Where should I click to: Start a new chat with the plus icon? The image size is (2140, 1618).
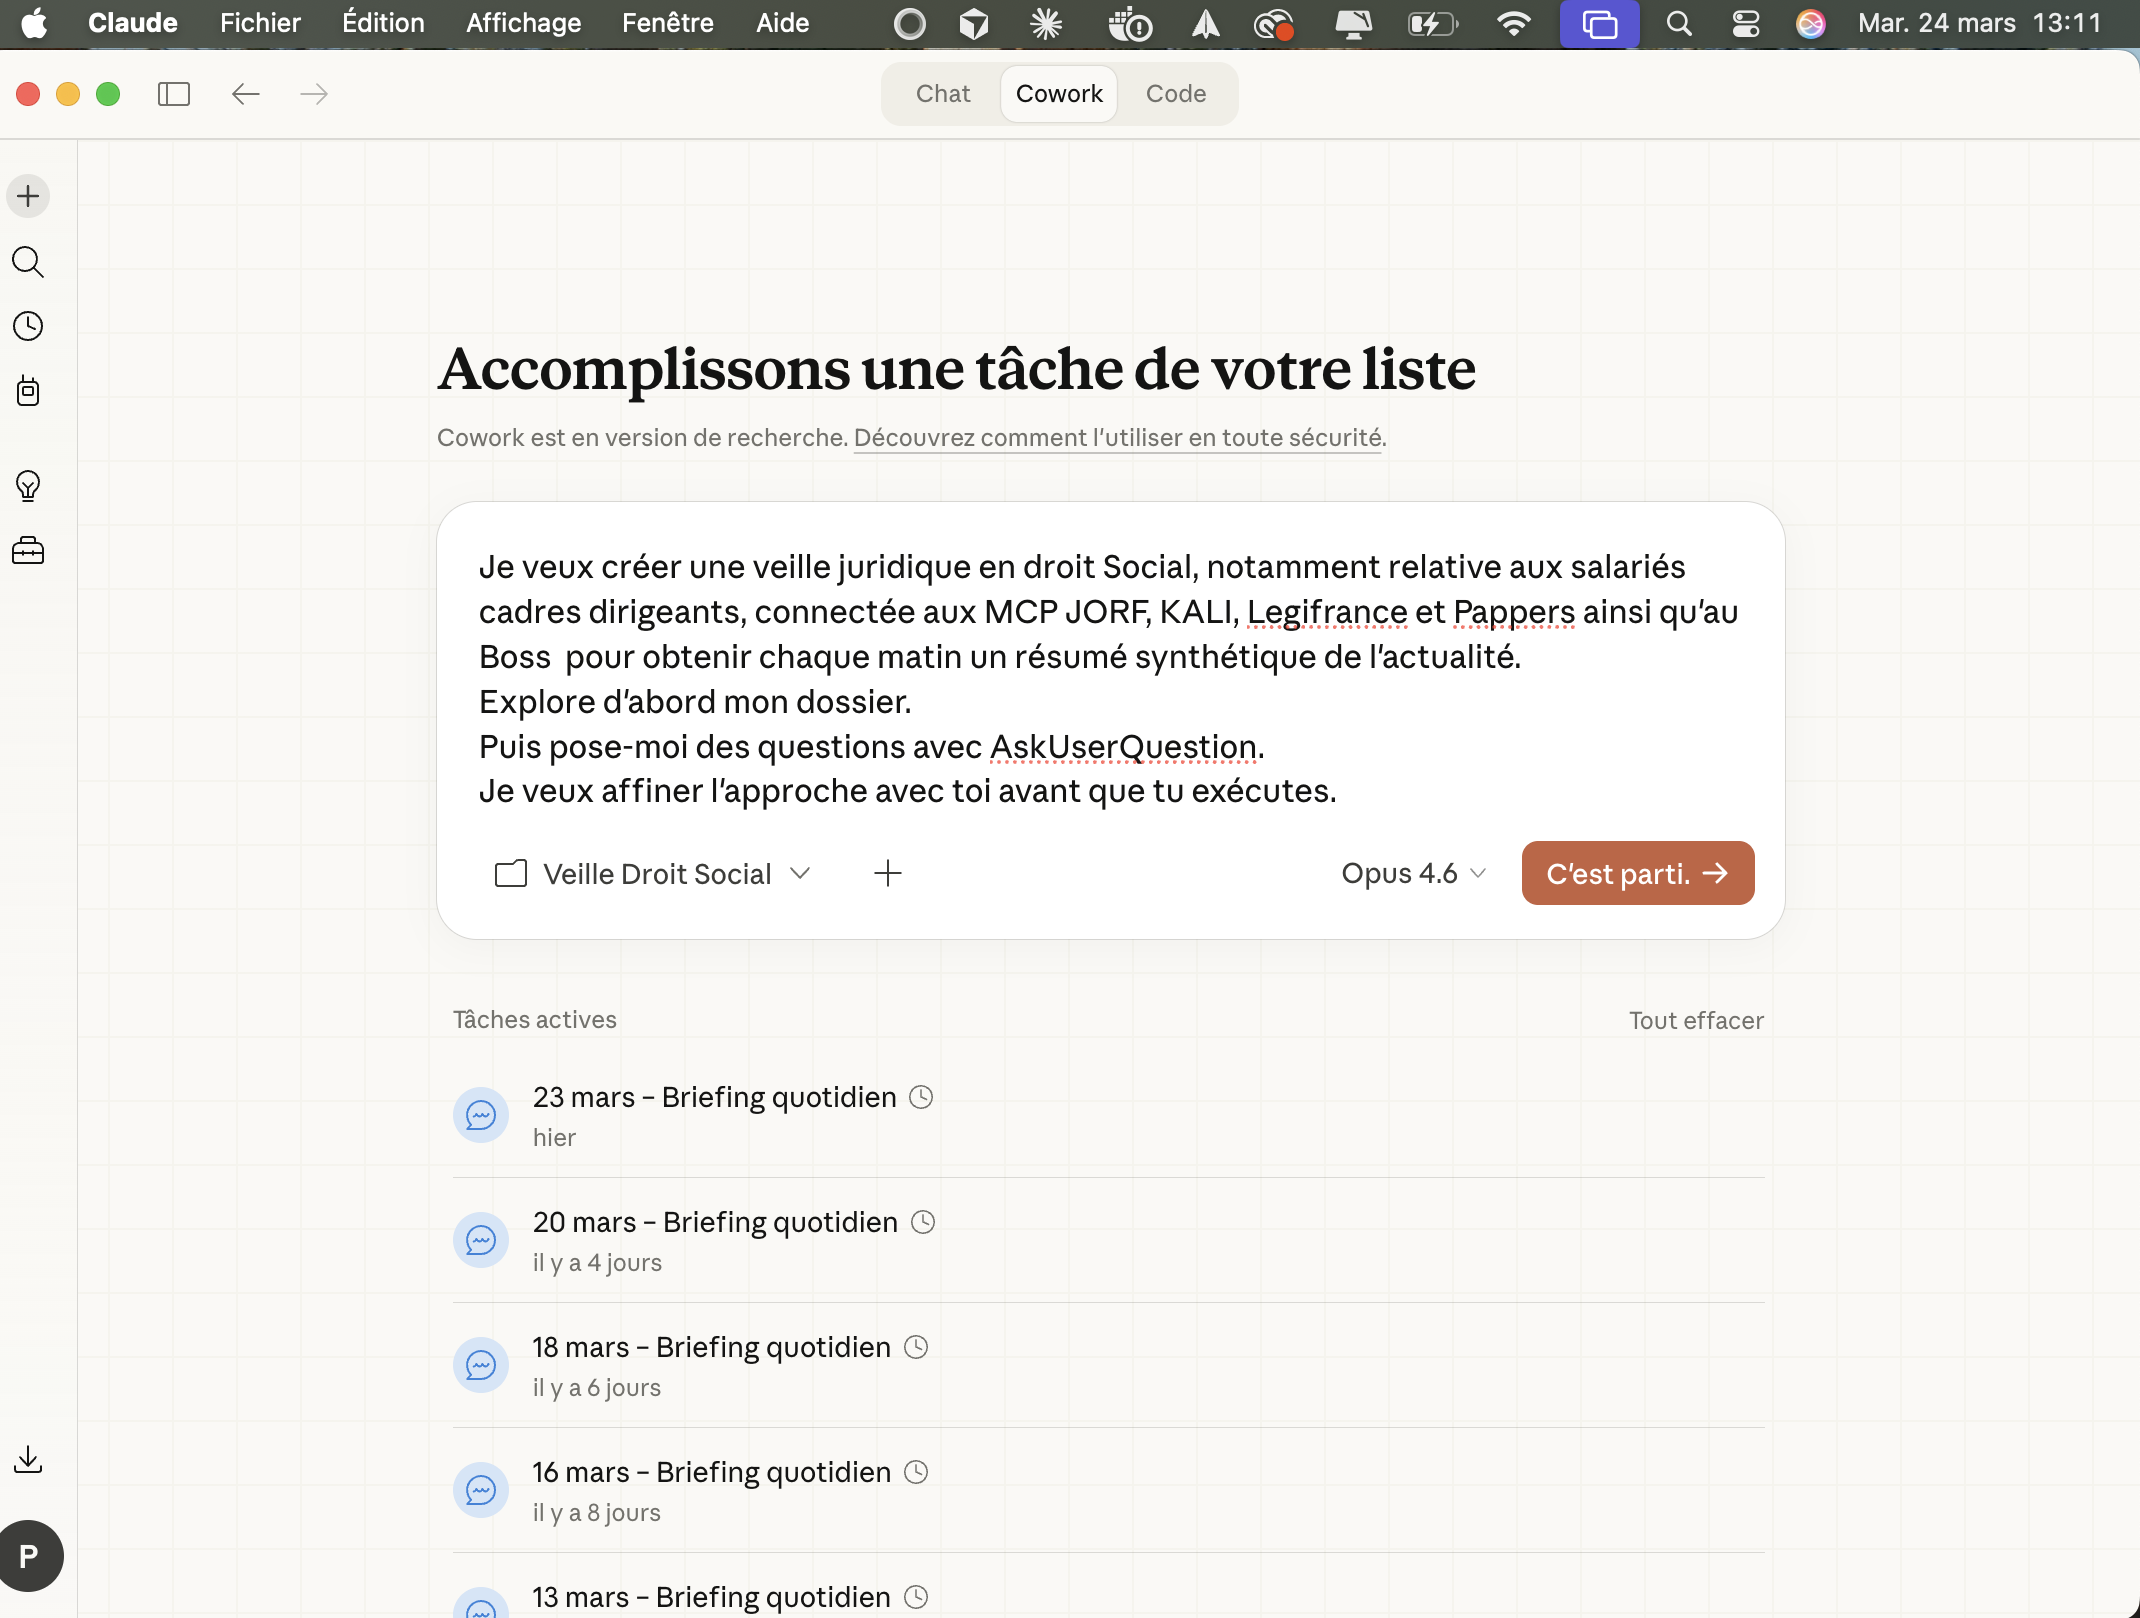pyautogui.click(x=28, y=196)
